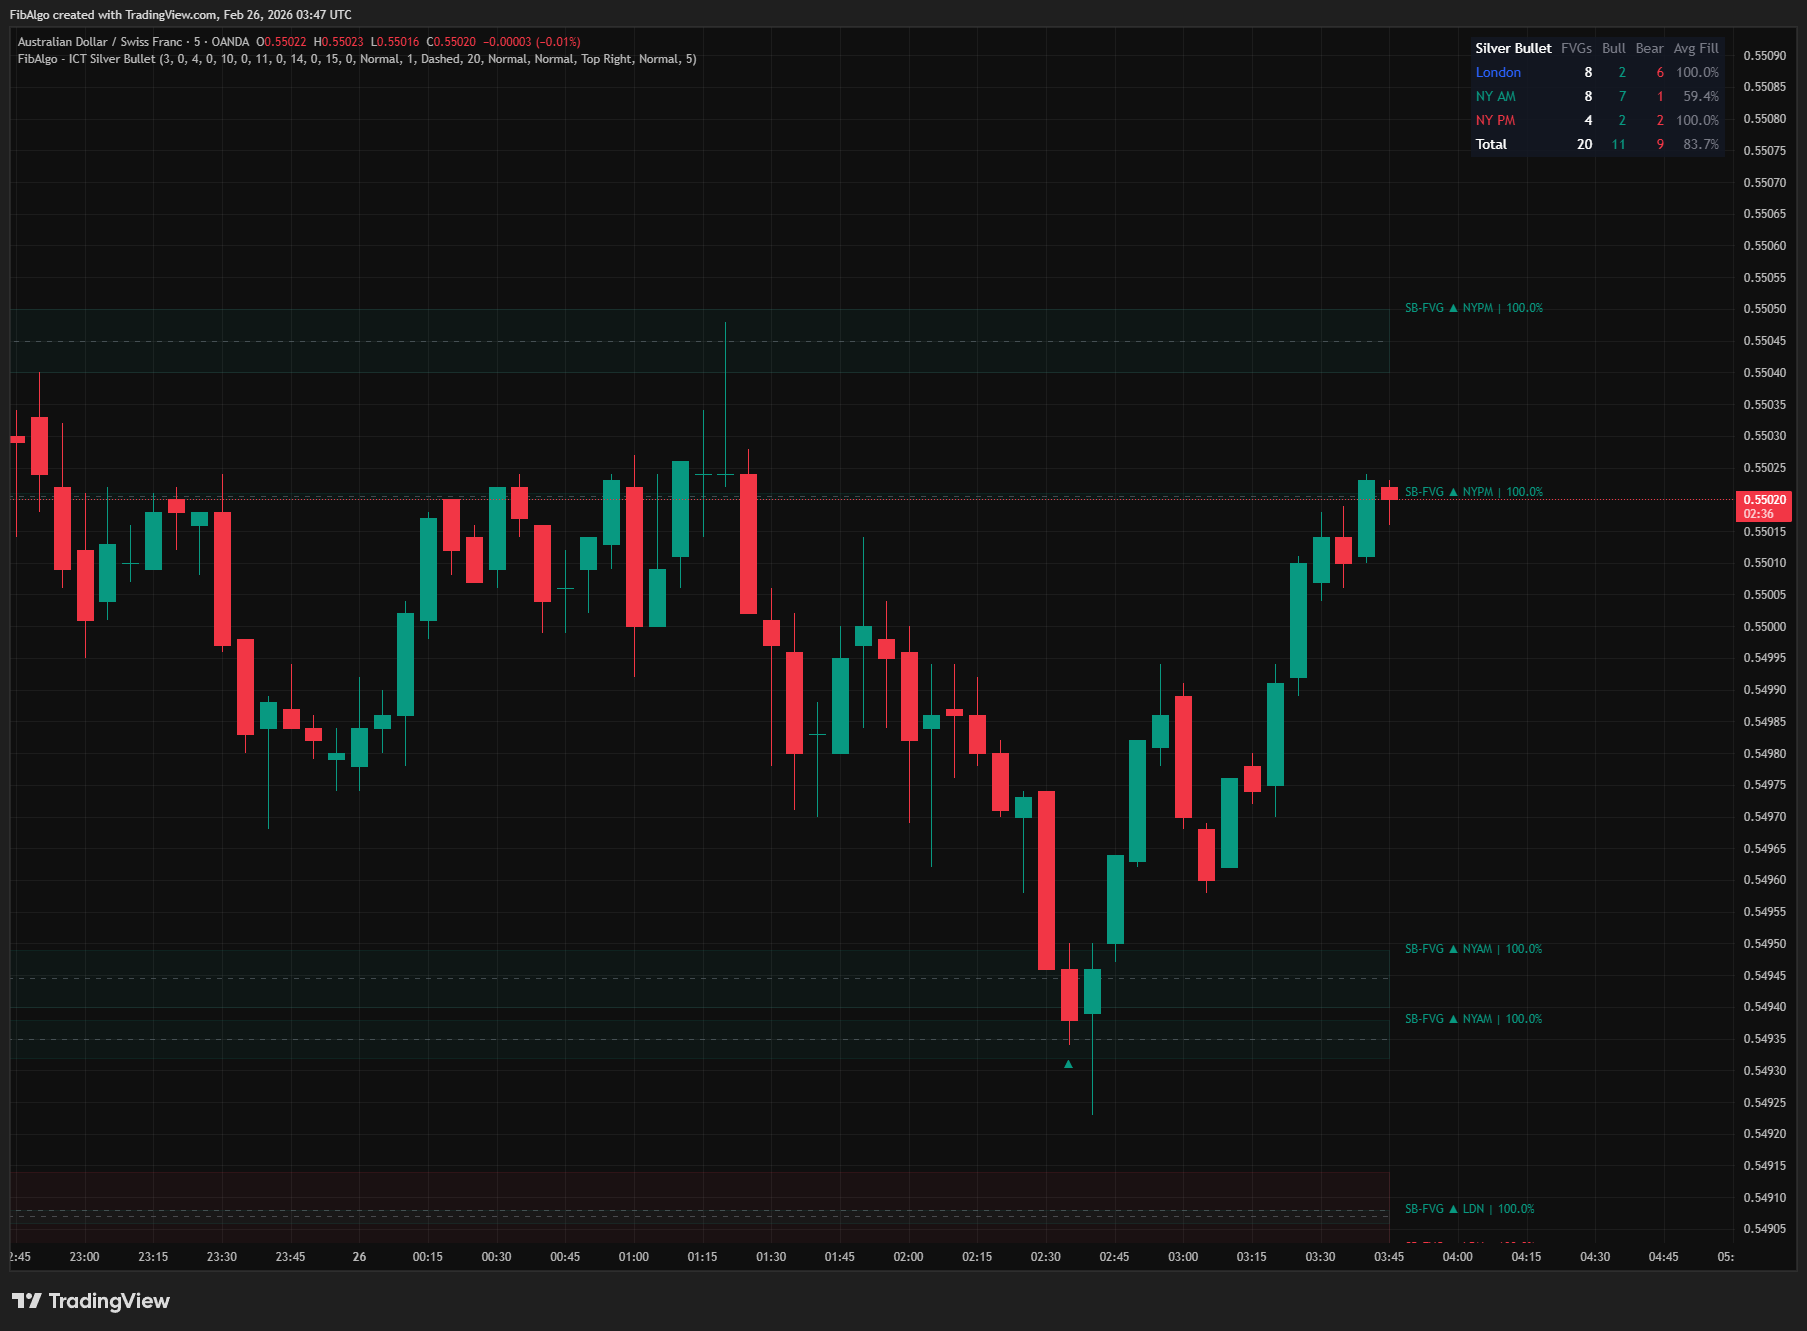Image resolution: width=1807 pixels, height=1331 pixels.
Task: Select the NY PM session row
Action: click(1495, 120)
